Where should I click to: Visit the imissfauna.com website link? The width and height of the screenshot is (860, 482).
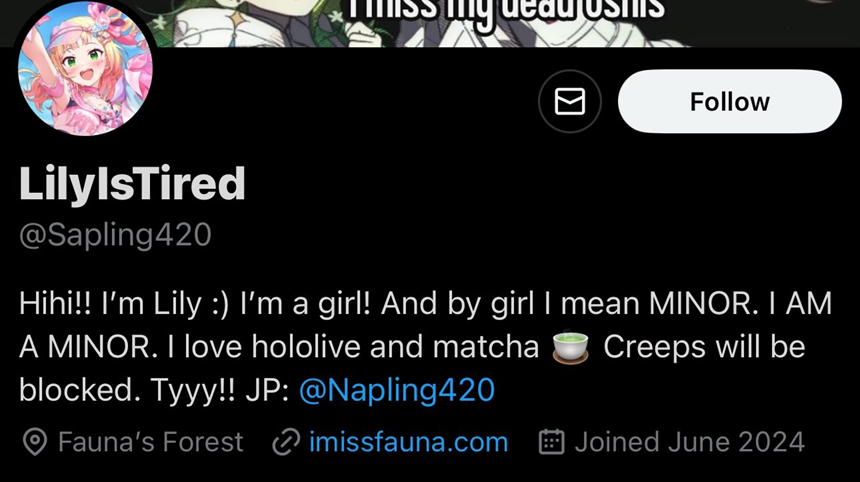pyautogui.click(x=409, y=442)
